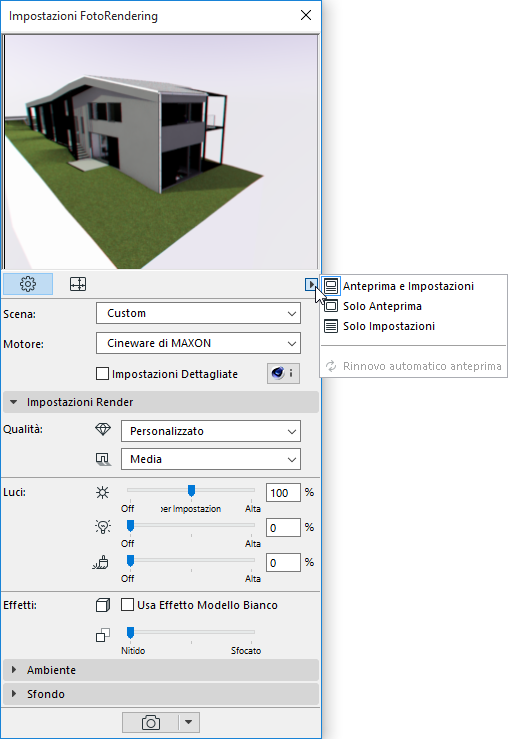Screen dimensions: 508x739
Task: Click the White Model cube icon
Action: tap(103, 605)
